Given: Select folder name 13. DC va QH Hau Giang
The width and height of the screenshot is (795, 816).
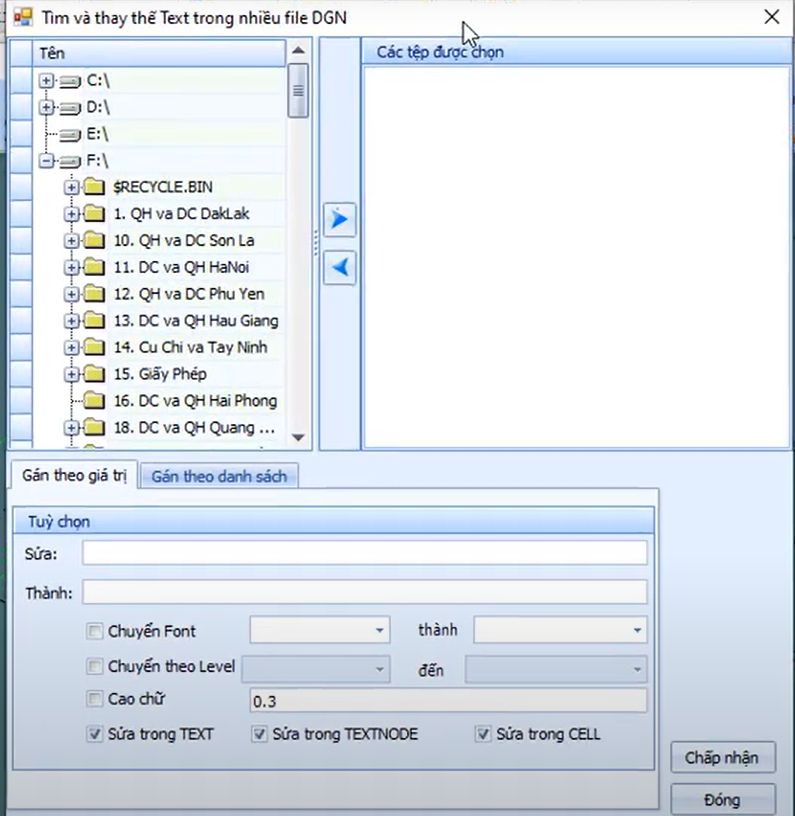Looking at the screenshot, I should [x=196, y=321].
